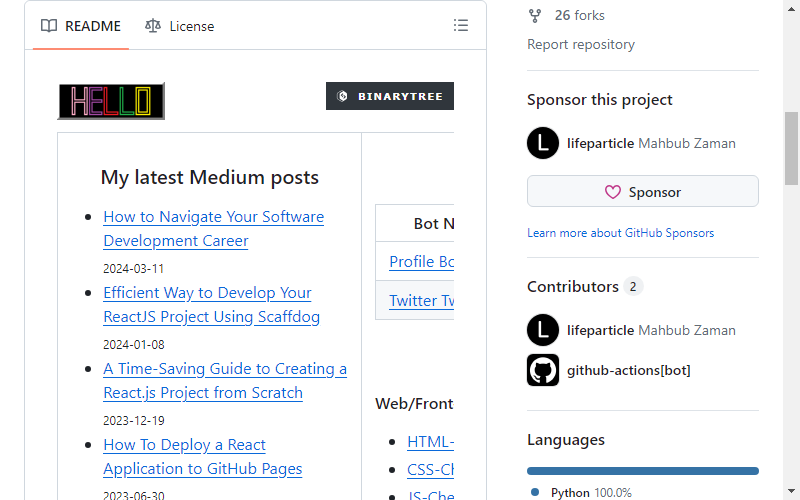Click the scales icon on License tab

pyautogui.click(x=153, y=26)
